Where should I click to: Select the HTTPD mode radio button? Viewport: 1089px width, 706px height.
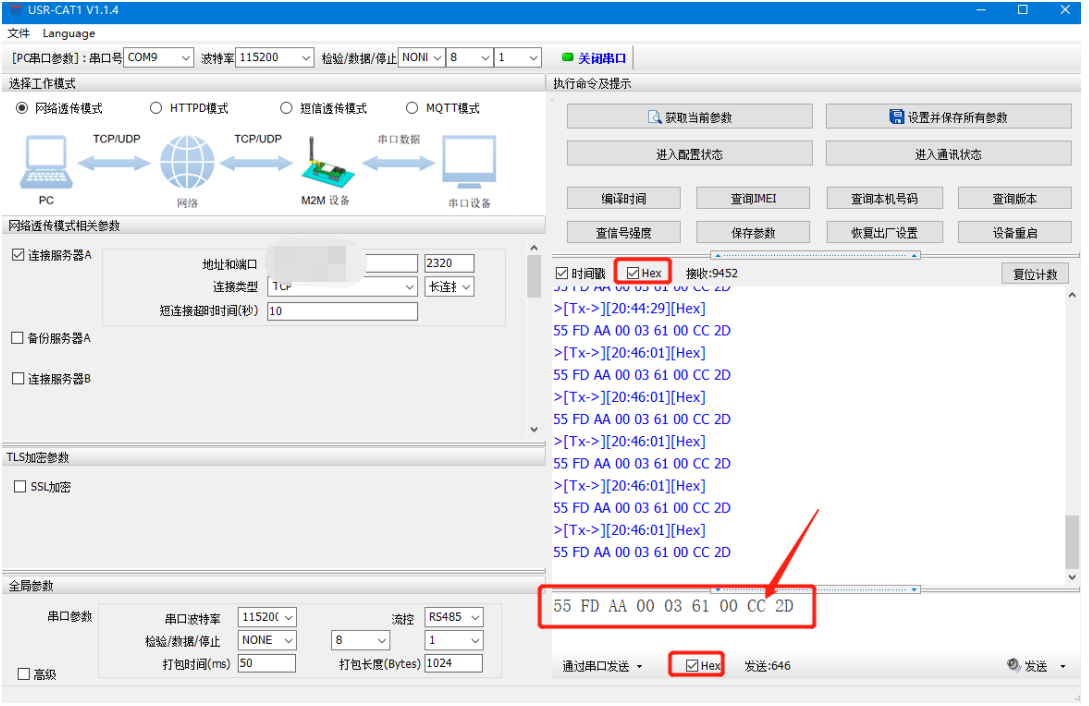click(x=157, y=108)
